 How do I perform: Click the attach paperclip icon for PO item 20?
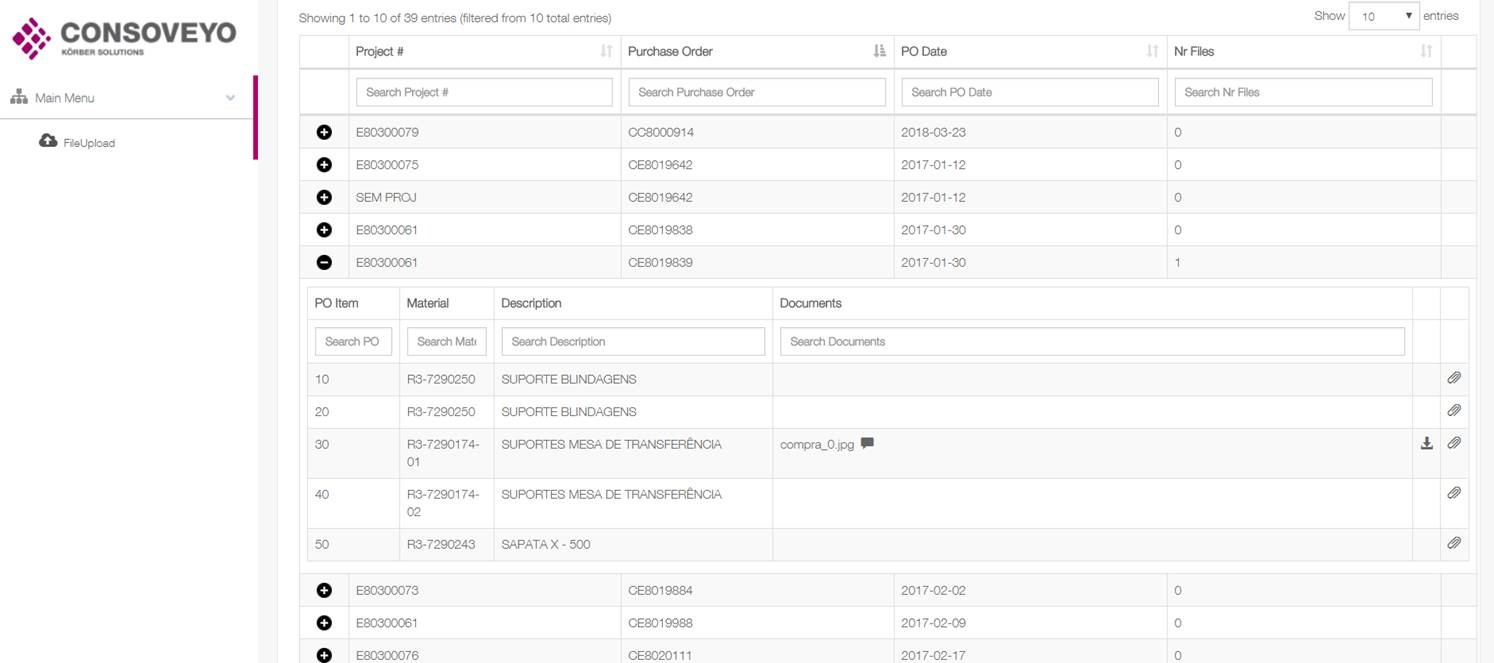click(x=1454, y=410)
